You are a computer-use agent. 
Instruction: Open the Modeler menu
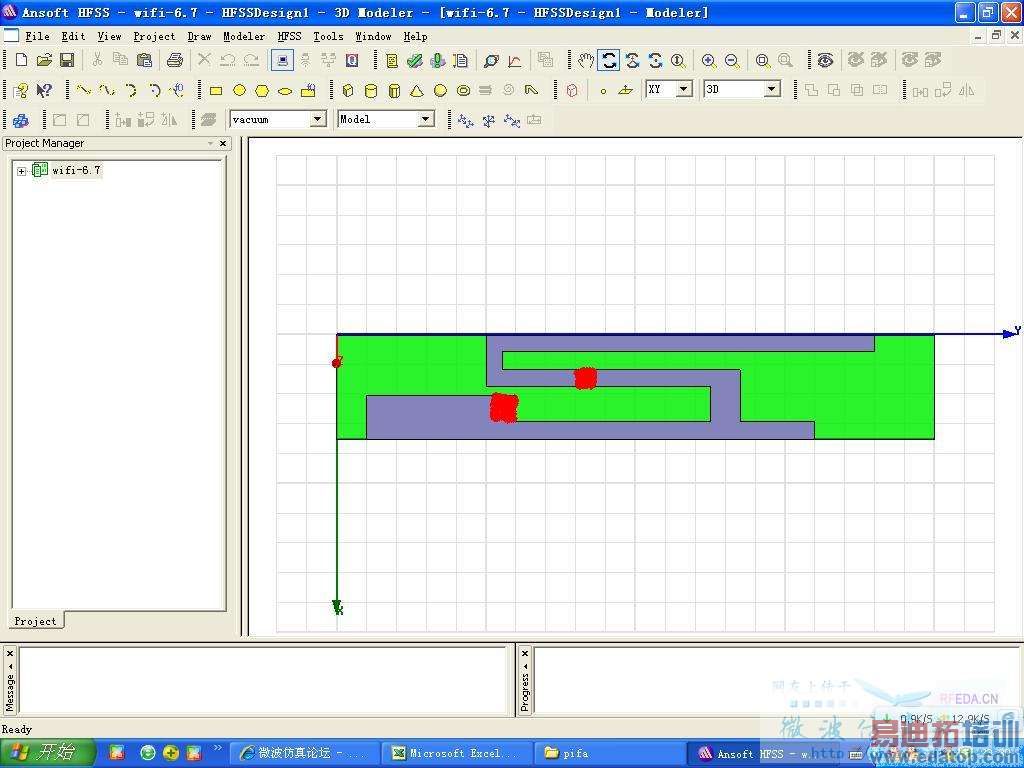244,36
